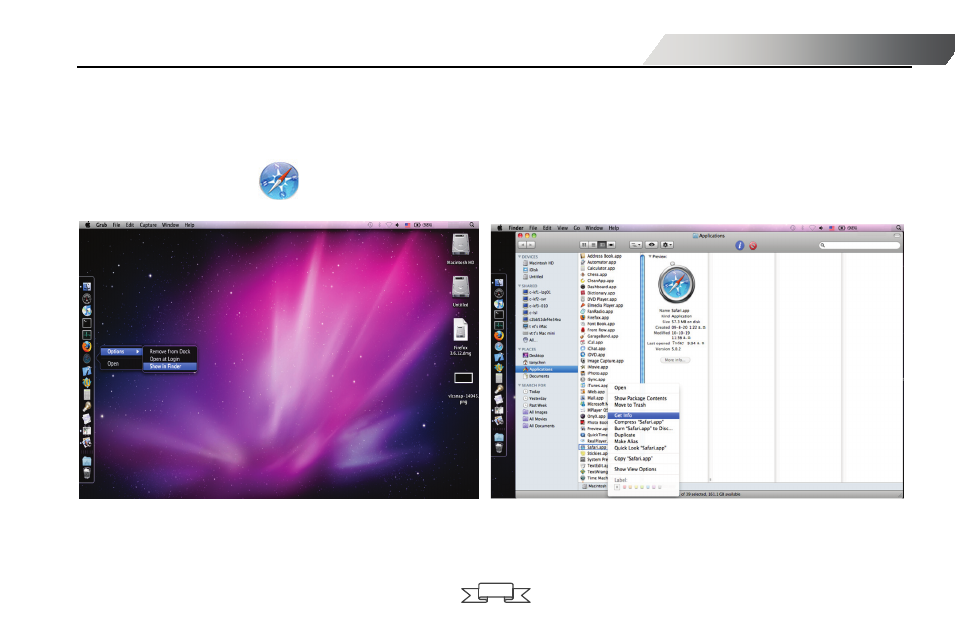Screen dimensions: 955x636
Task: Collapse the DEVICES section in Finder sidebar
Action: click(520, 256)
